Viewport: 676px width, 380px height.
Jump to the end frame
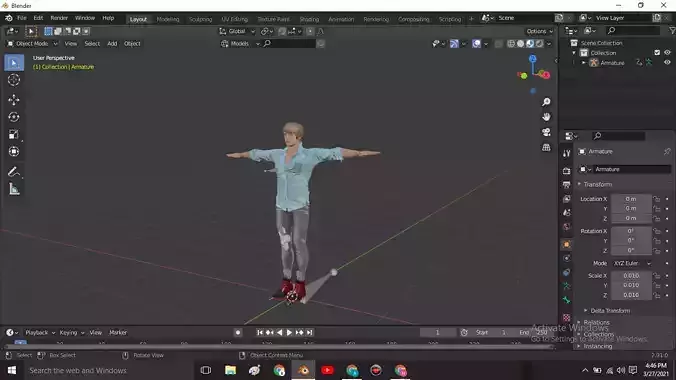click(309, 333)
